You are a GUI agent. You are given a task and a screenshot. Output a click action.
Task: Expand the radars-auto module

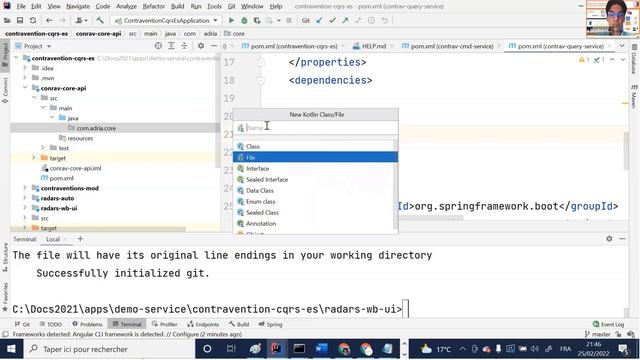tap(25, 198)
